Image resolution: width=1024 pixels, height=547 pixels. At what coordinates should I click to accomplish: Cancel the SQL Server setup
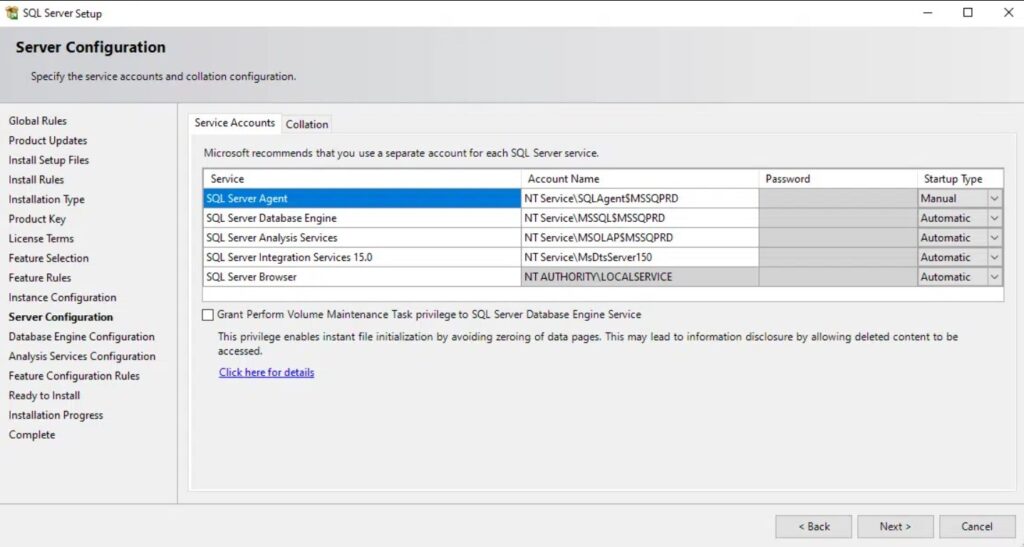pyautogui.click(x=977, y=526)
